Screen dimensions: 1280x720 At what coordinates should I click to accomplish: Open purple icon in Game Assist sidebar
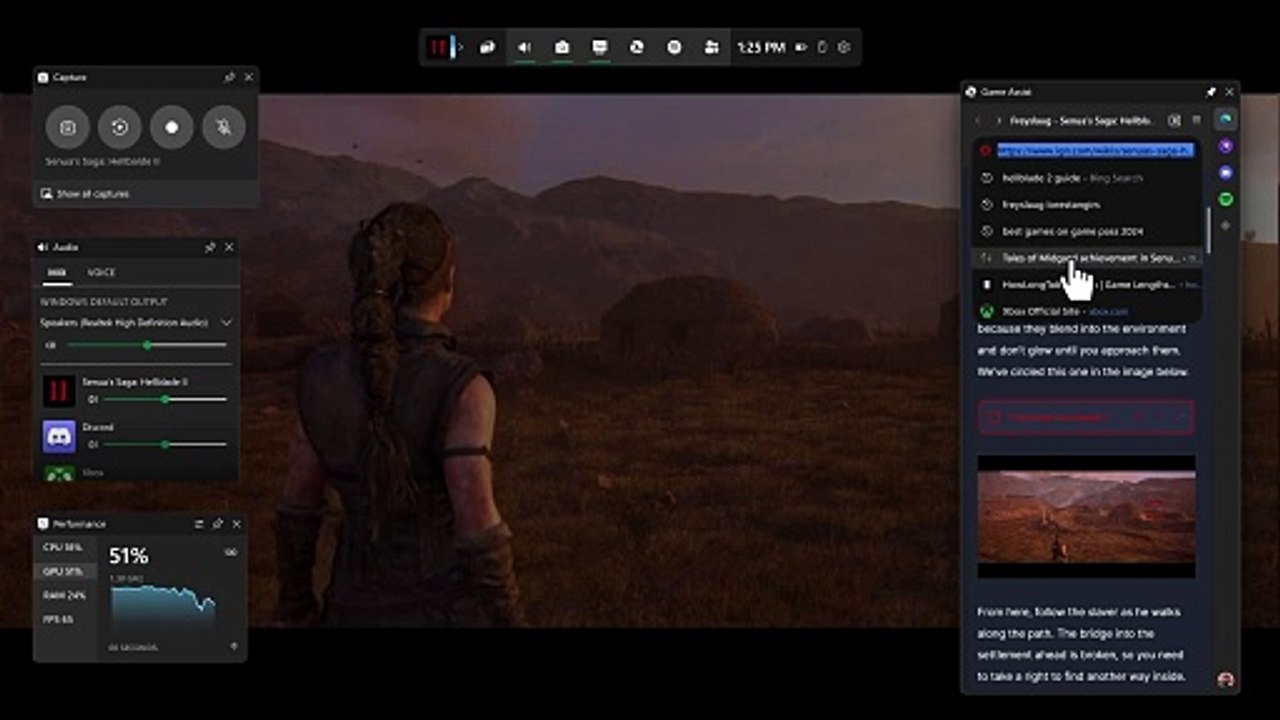(1226, 146)
